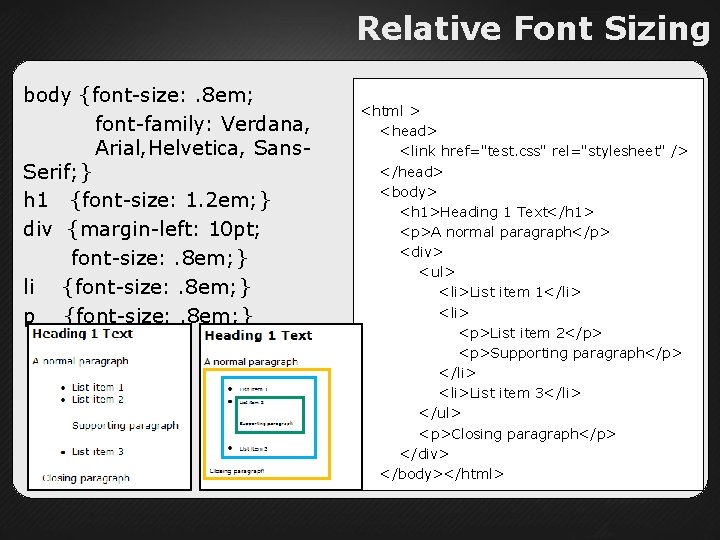Click the <li>List item 1</li> code line
This screenshot has width=720, height=540.
510,292
